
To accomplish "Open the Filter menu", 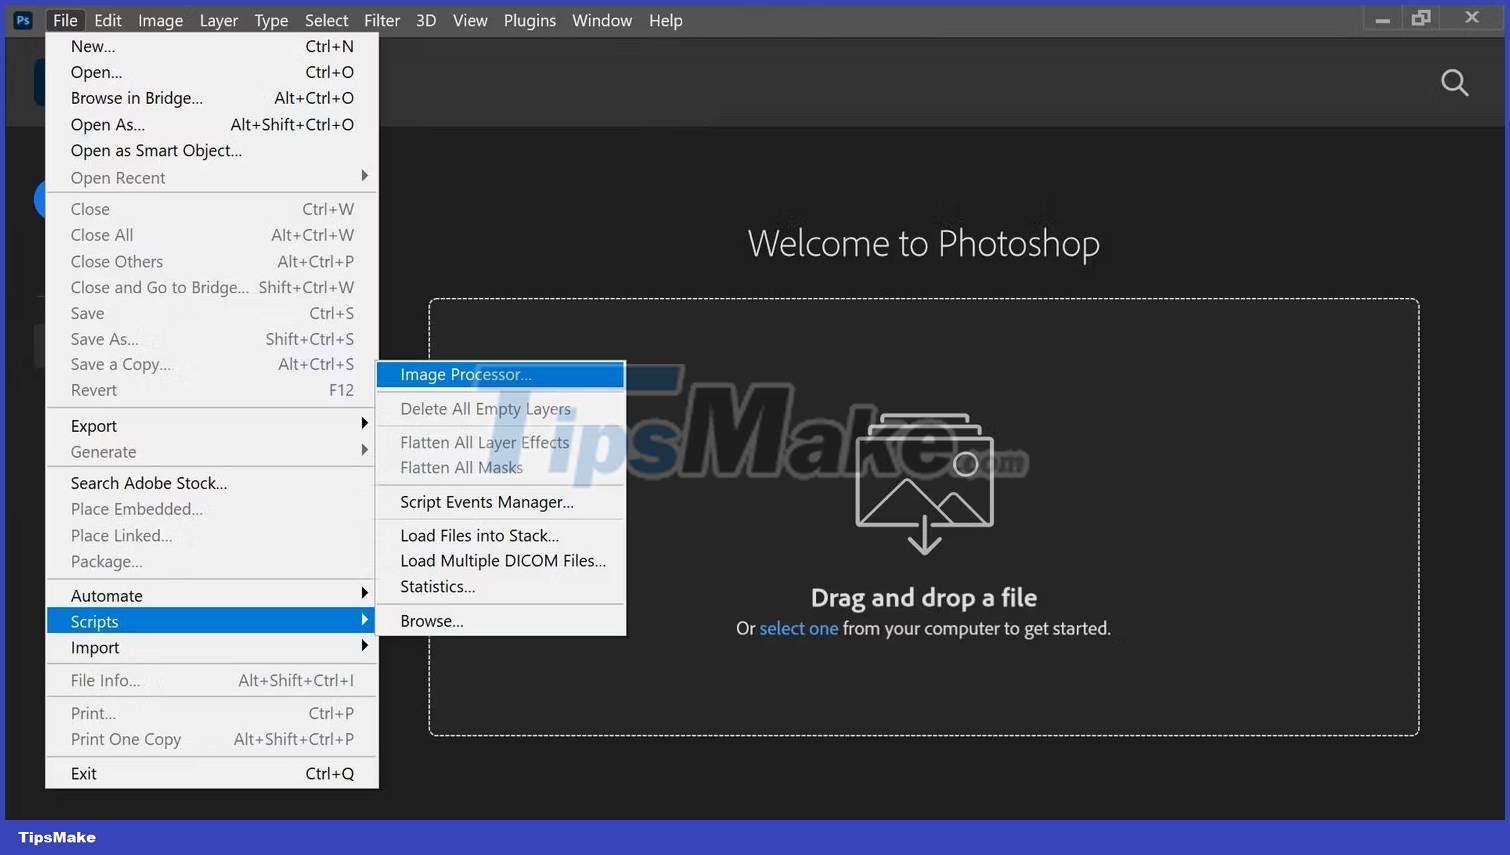I will coord(381,20).
